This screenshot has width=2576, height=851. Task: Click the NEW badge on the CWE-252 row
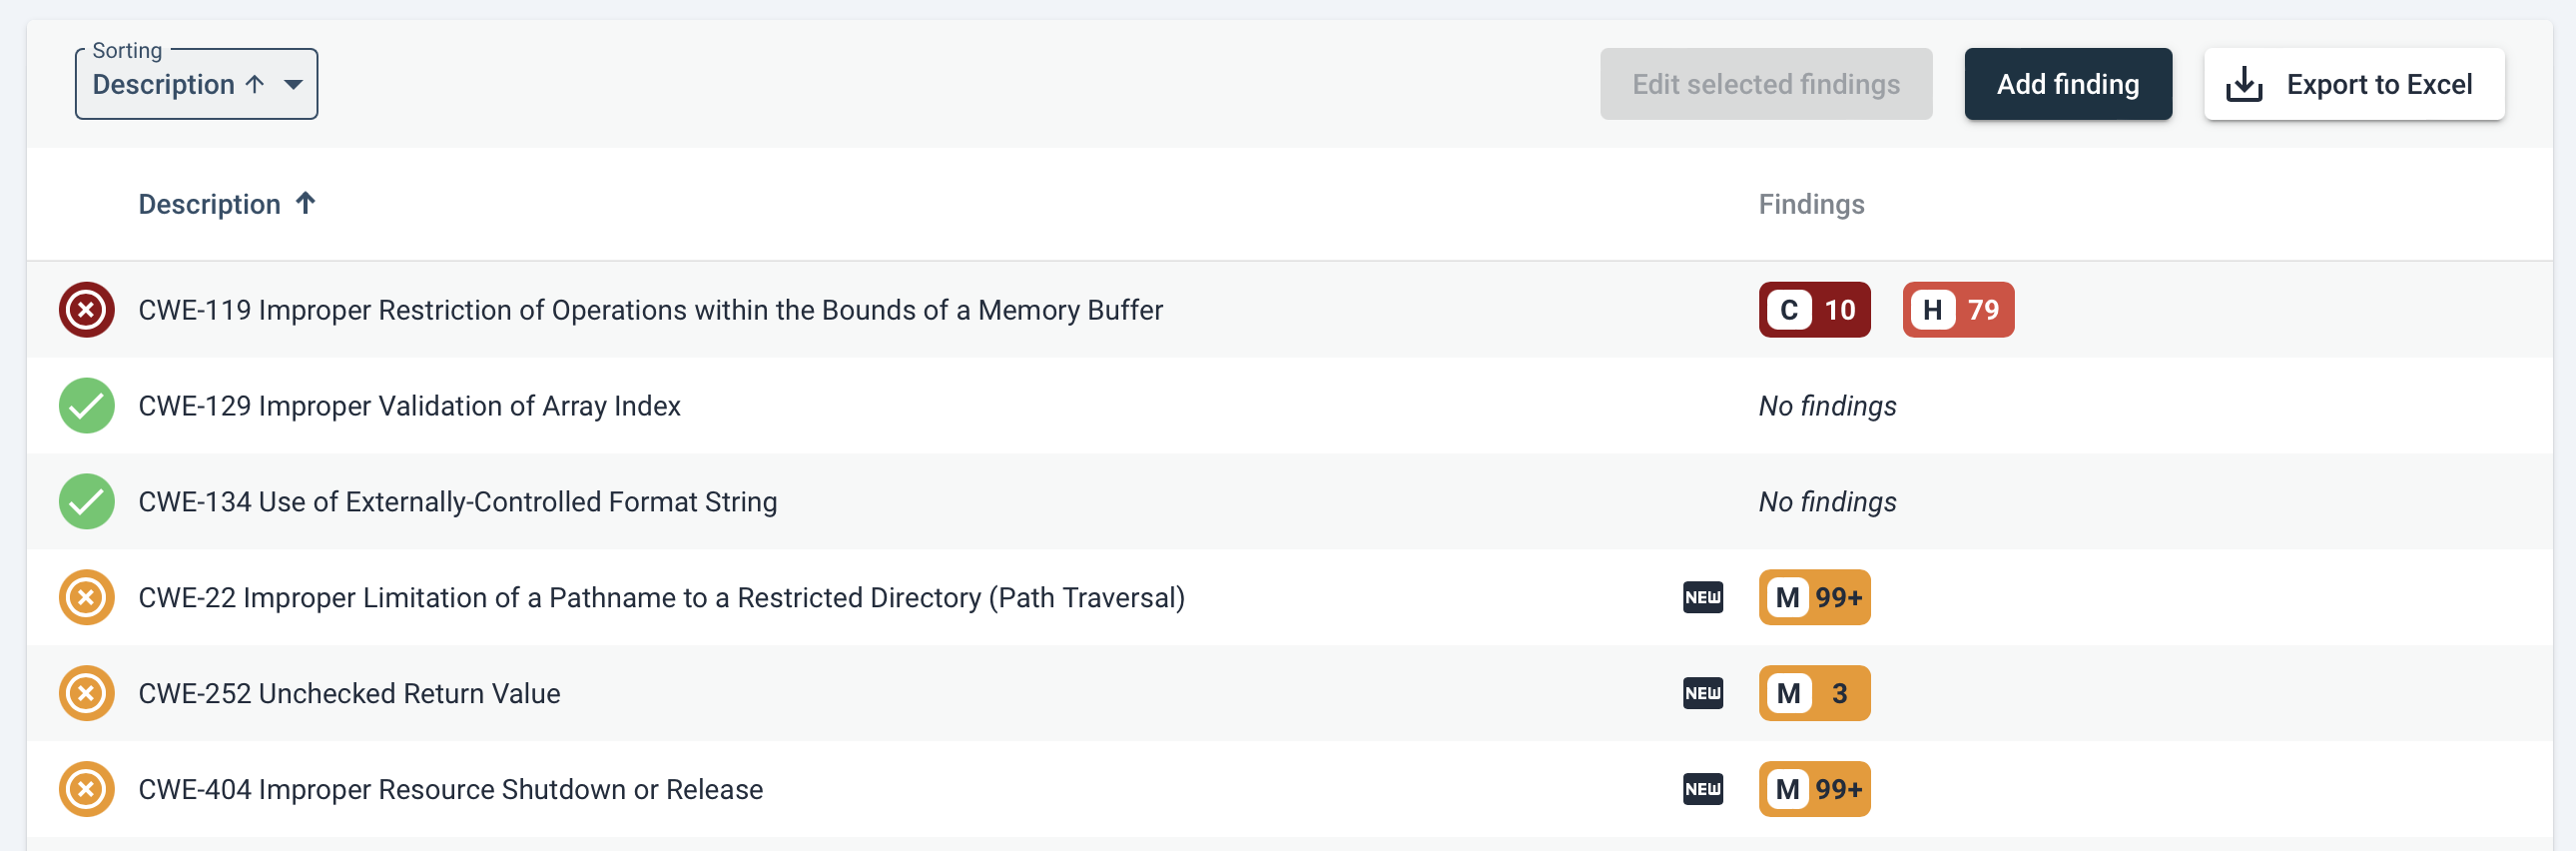[1702, 694]
